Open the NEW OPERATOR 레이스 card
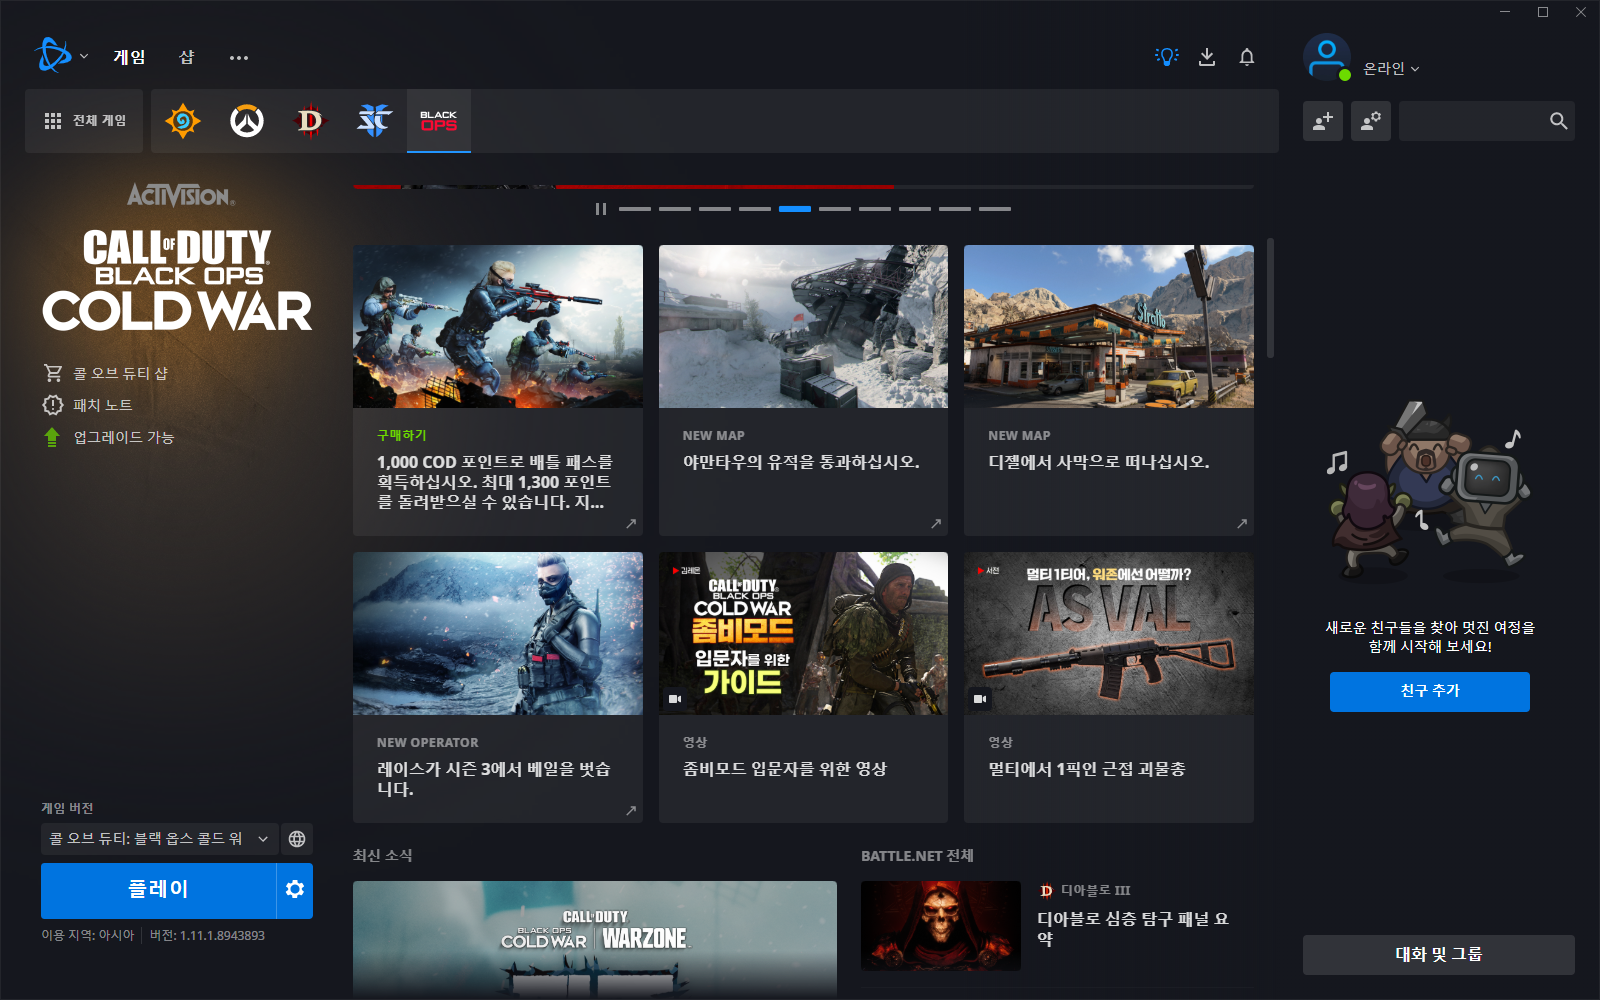1600x1000 pixels. pyautogui.click(x=498, y=687)
